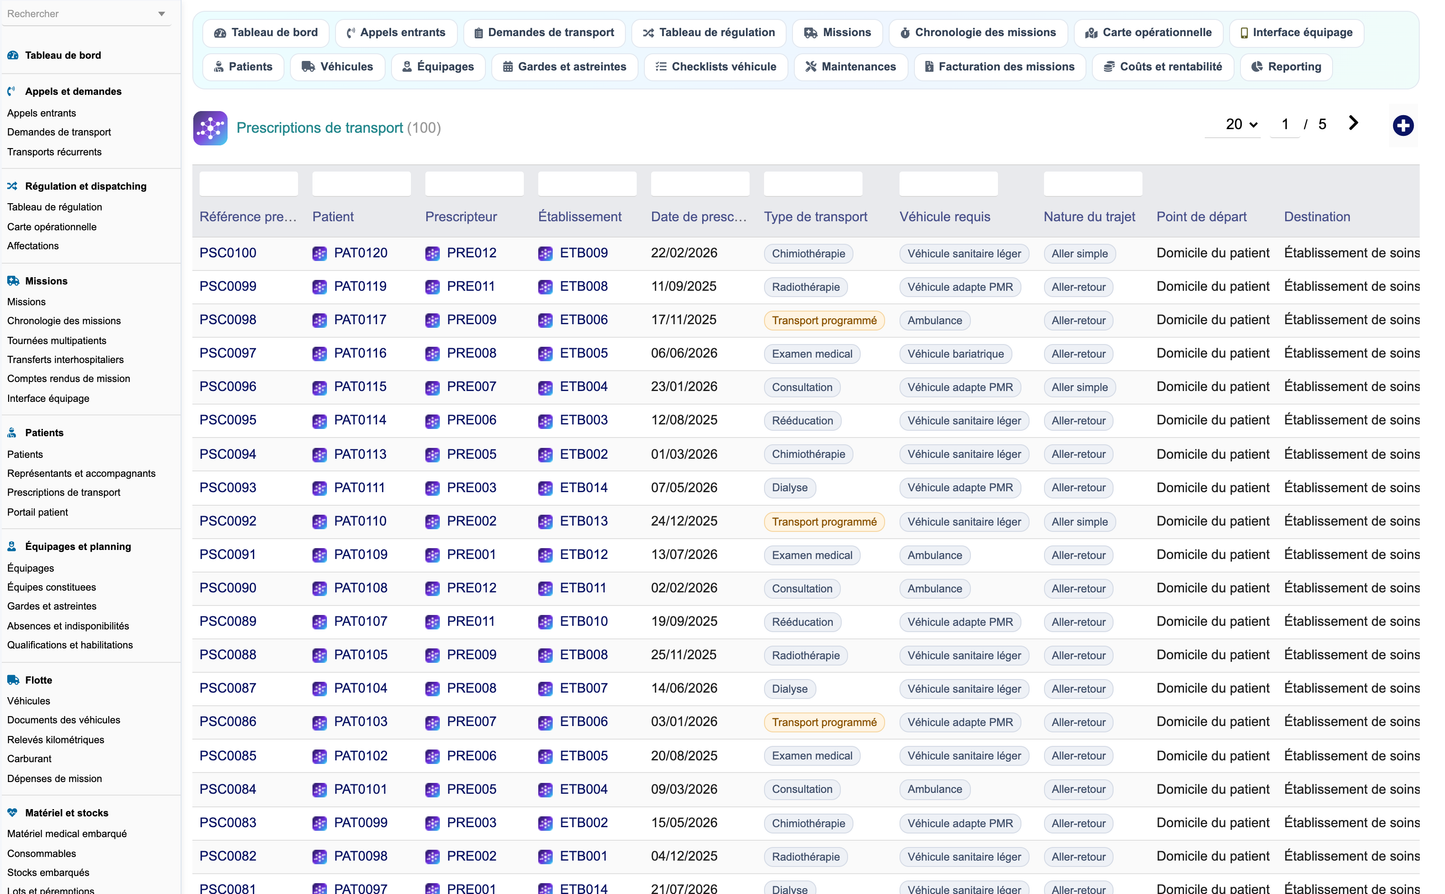Click the plus icon to add prescription
1445x894 pixels.
[1403, 125]
